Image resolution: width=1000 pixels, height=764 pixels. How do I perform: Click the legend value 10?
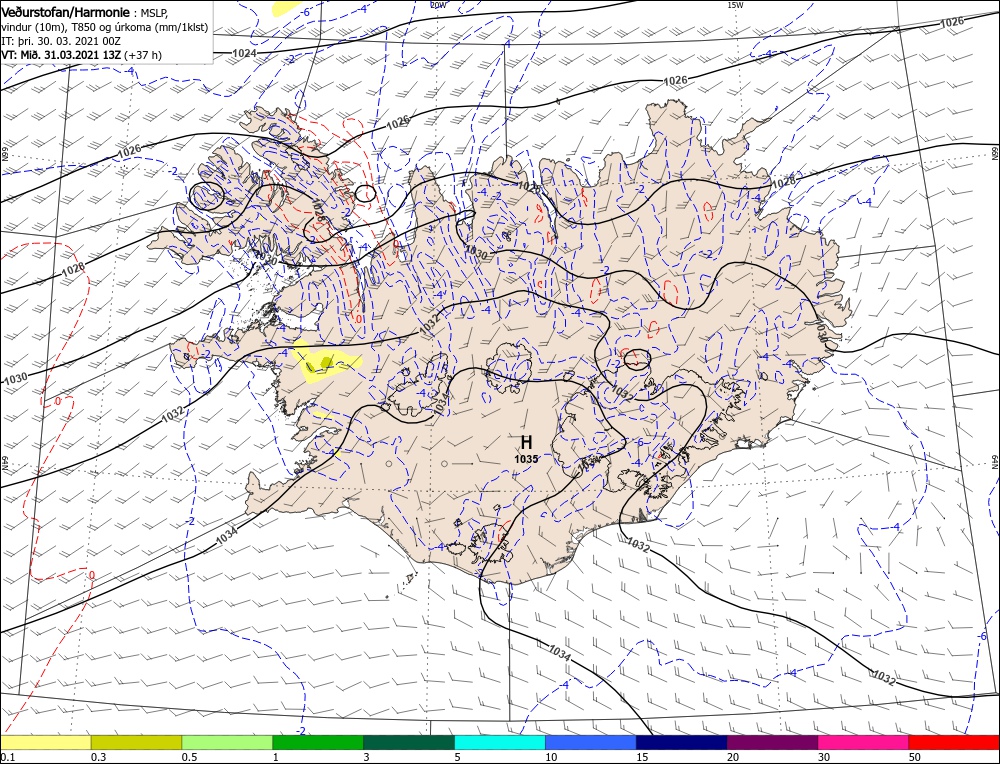click(552, 757)
